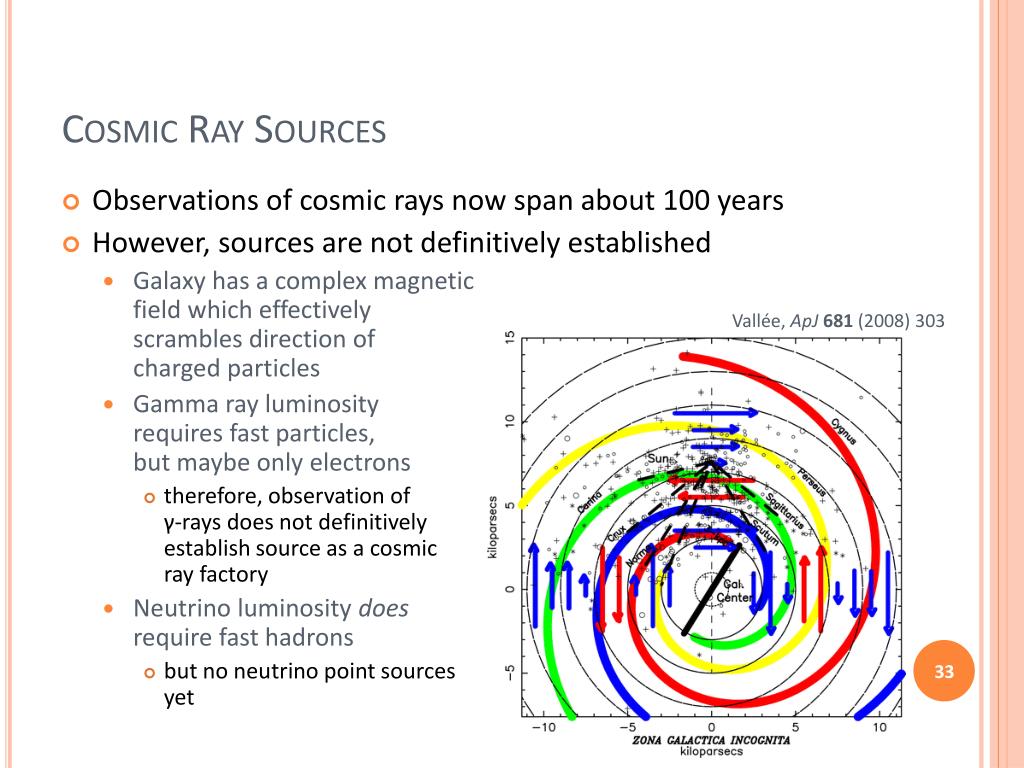Click the "Sun" label in the galaxy diagram
The height and width of the screenshot is (768, 1024).
[657, 458]
